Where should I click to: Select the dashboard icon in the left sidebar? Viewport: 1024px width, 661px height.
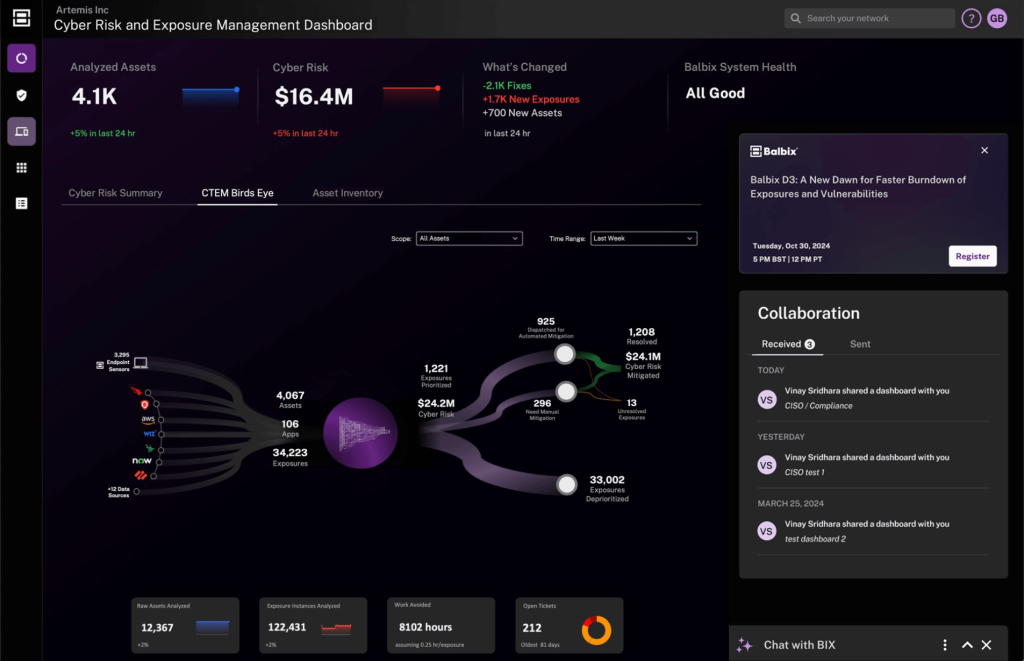[x=20, y=59]
